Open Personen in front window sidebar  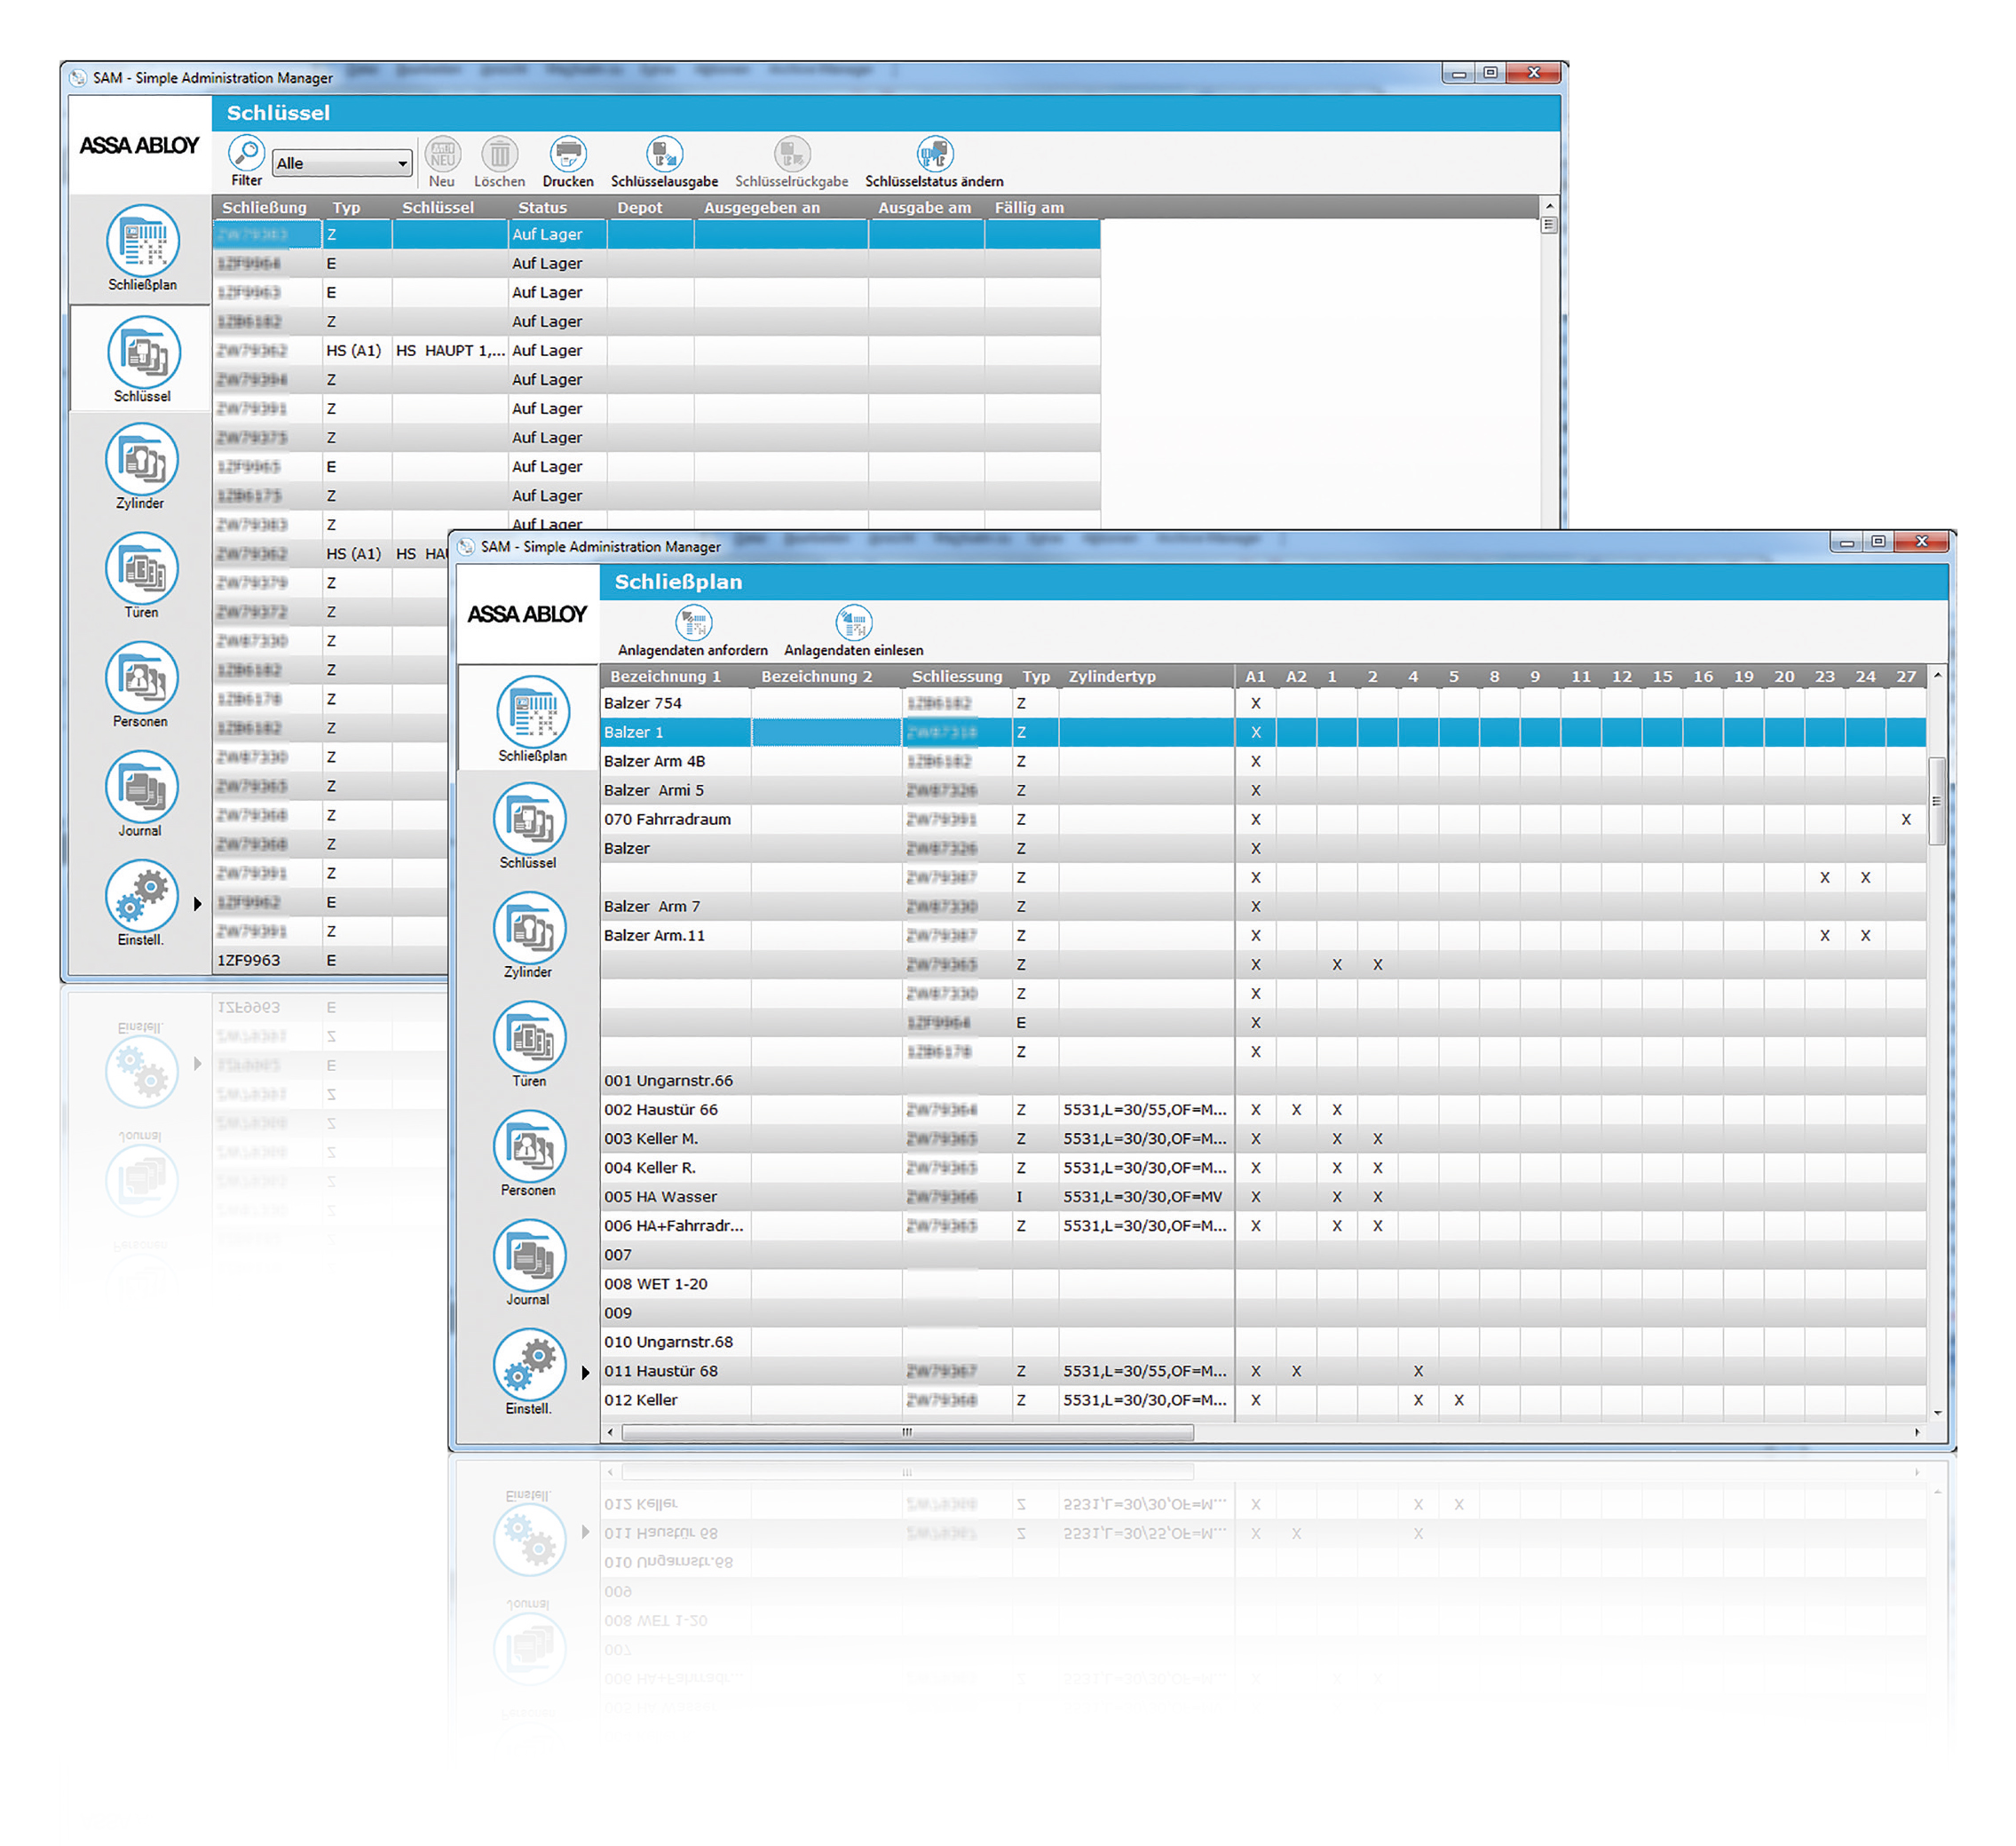(x=529, y=1148)
